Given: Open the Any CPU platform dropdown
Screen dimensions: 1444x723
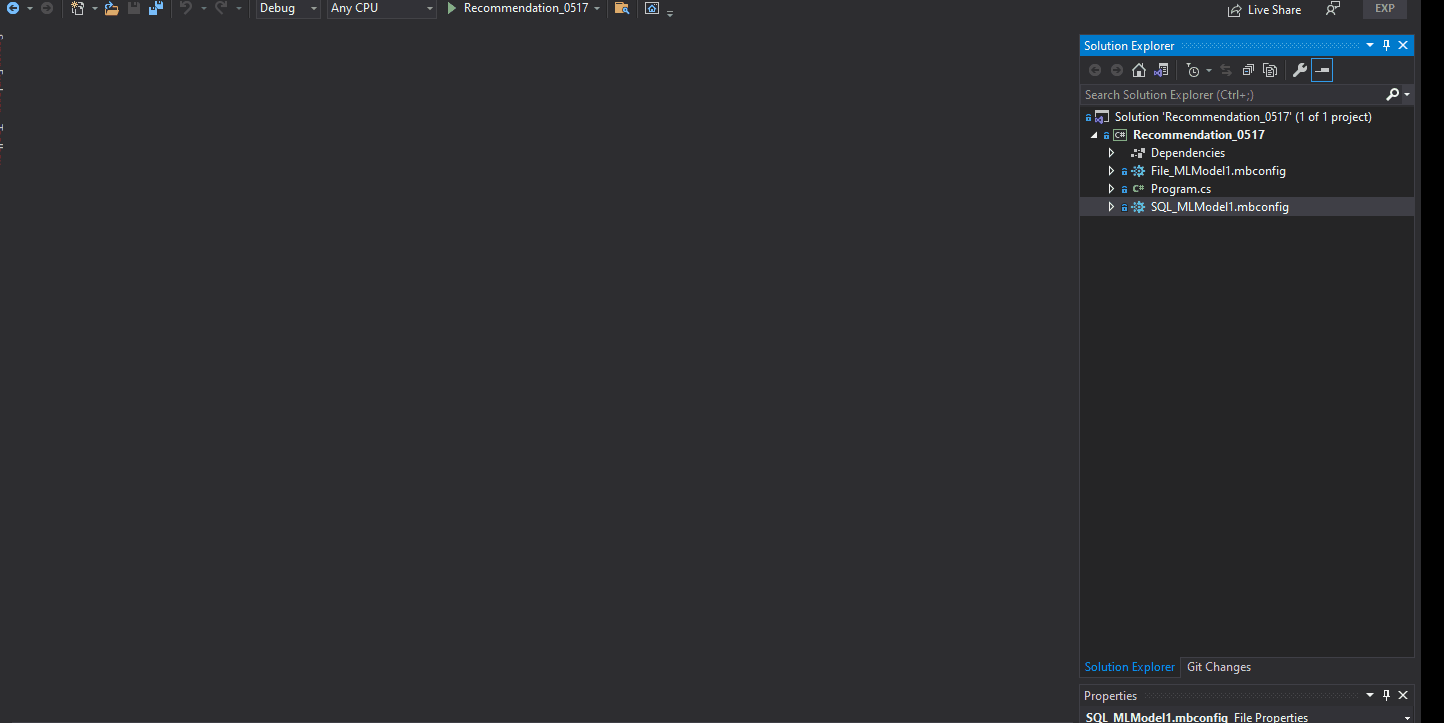Looking at the screenshot, I should pyautogui.click(x=382, y=8).
